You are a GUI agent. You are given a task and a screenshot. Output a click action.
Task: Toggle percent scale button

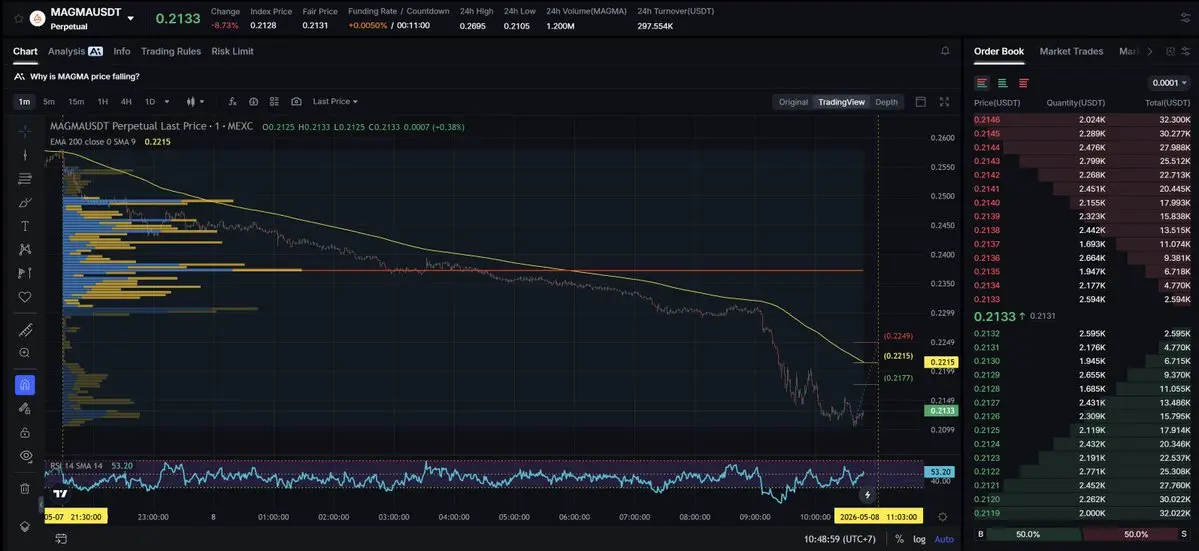pos(899,539)
